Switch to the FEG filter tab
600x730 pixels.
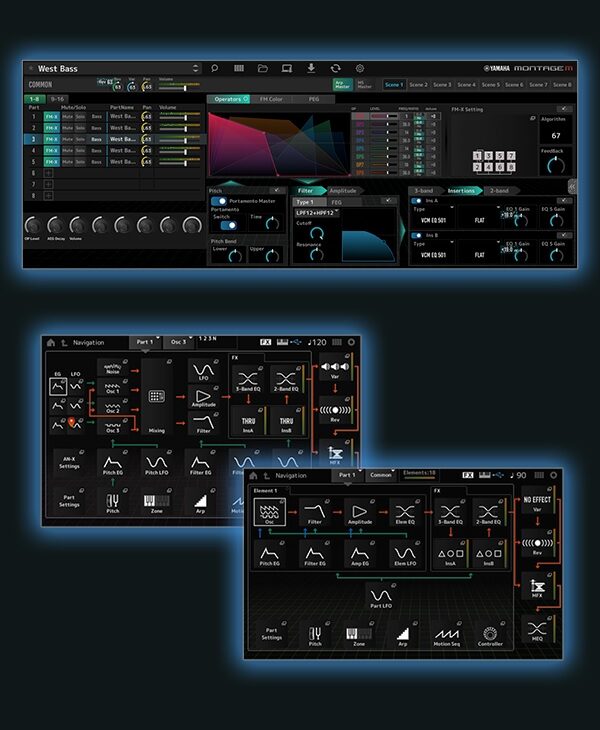337,203
